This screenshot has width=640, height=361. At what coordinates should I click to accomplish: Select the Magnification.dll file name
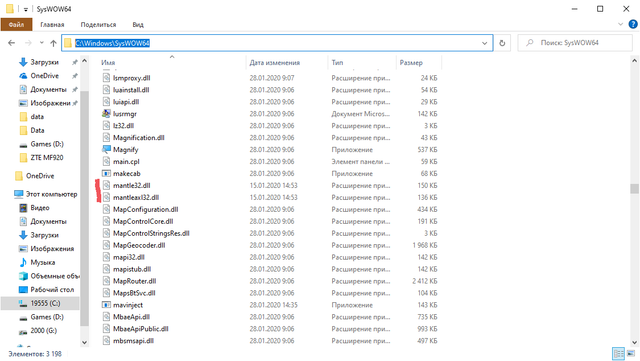coord(139,138)
